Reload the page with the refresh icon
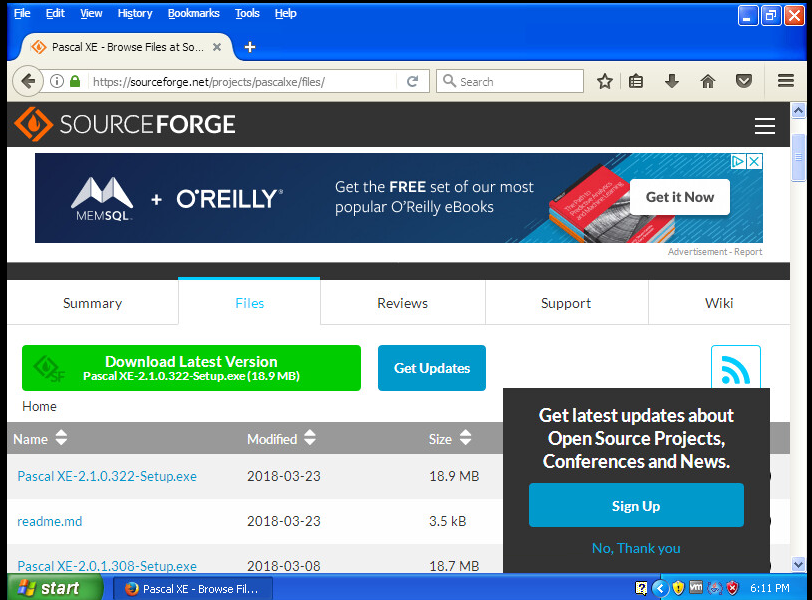Viewport: 812px width, 600px height. pos(412,81)
